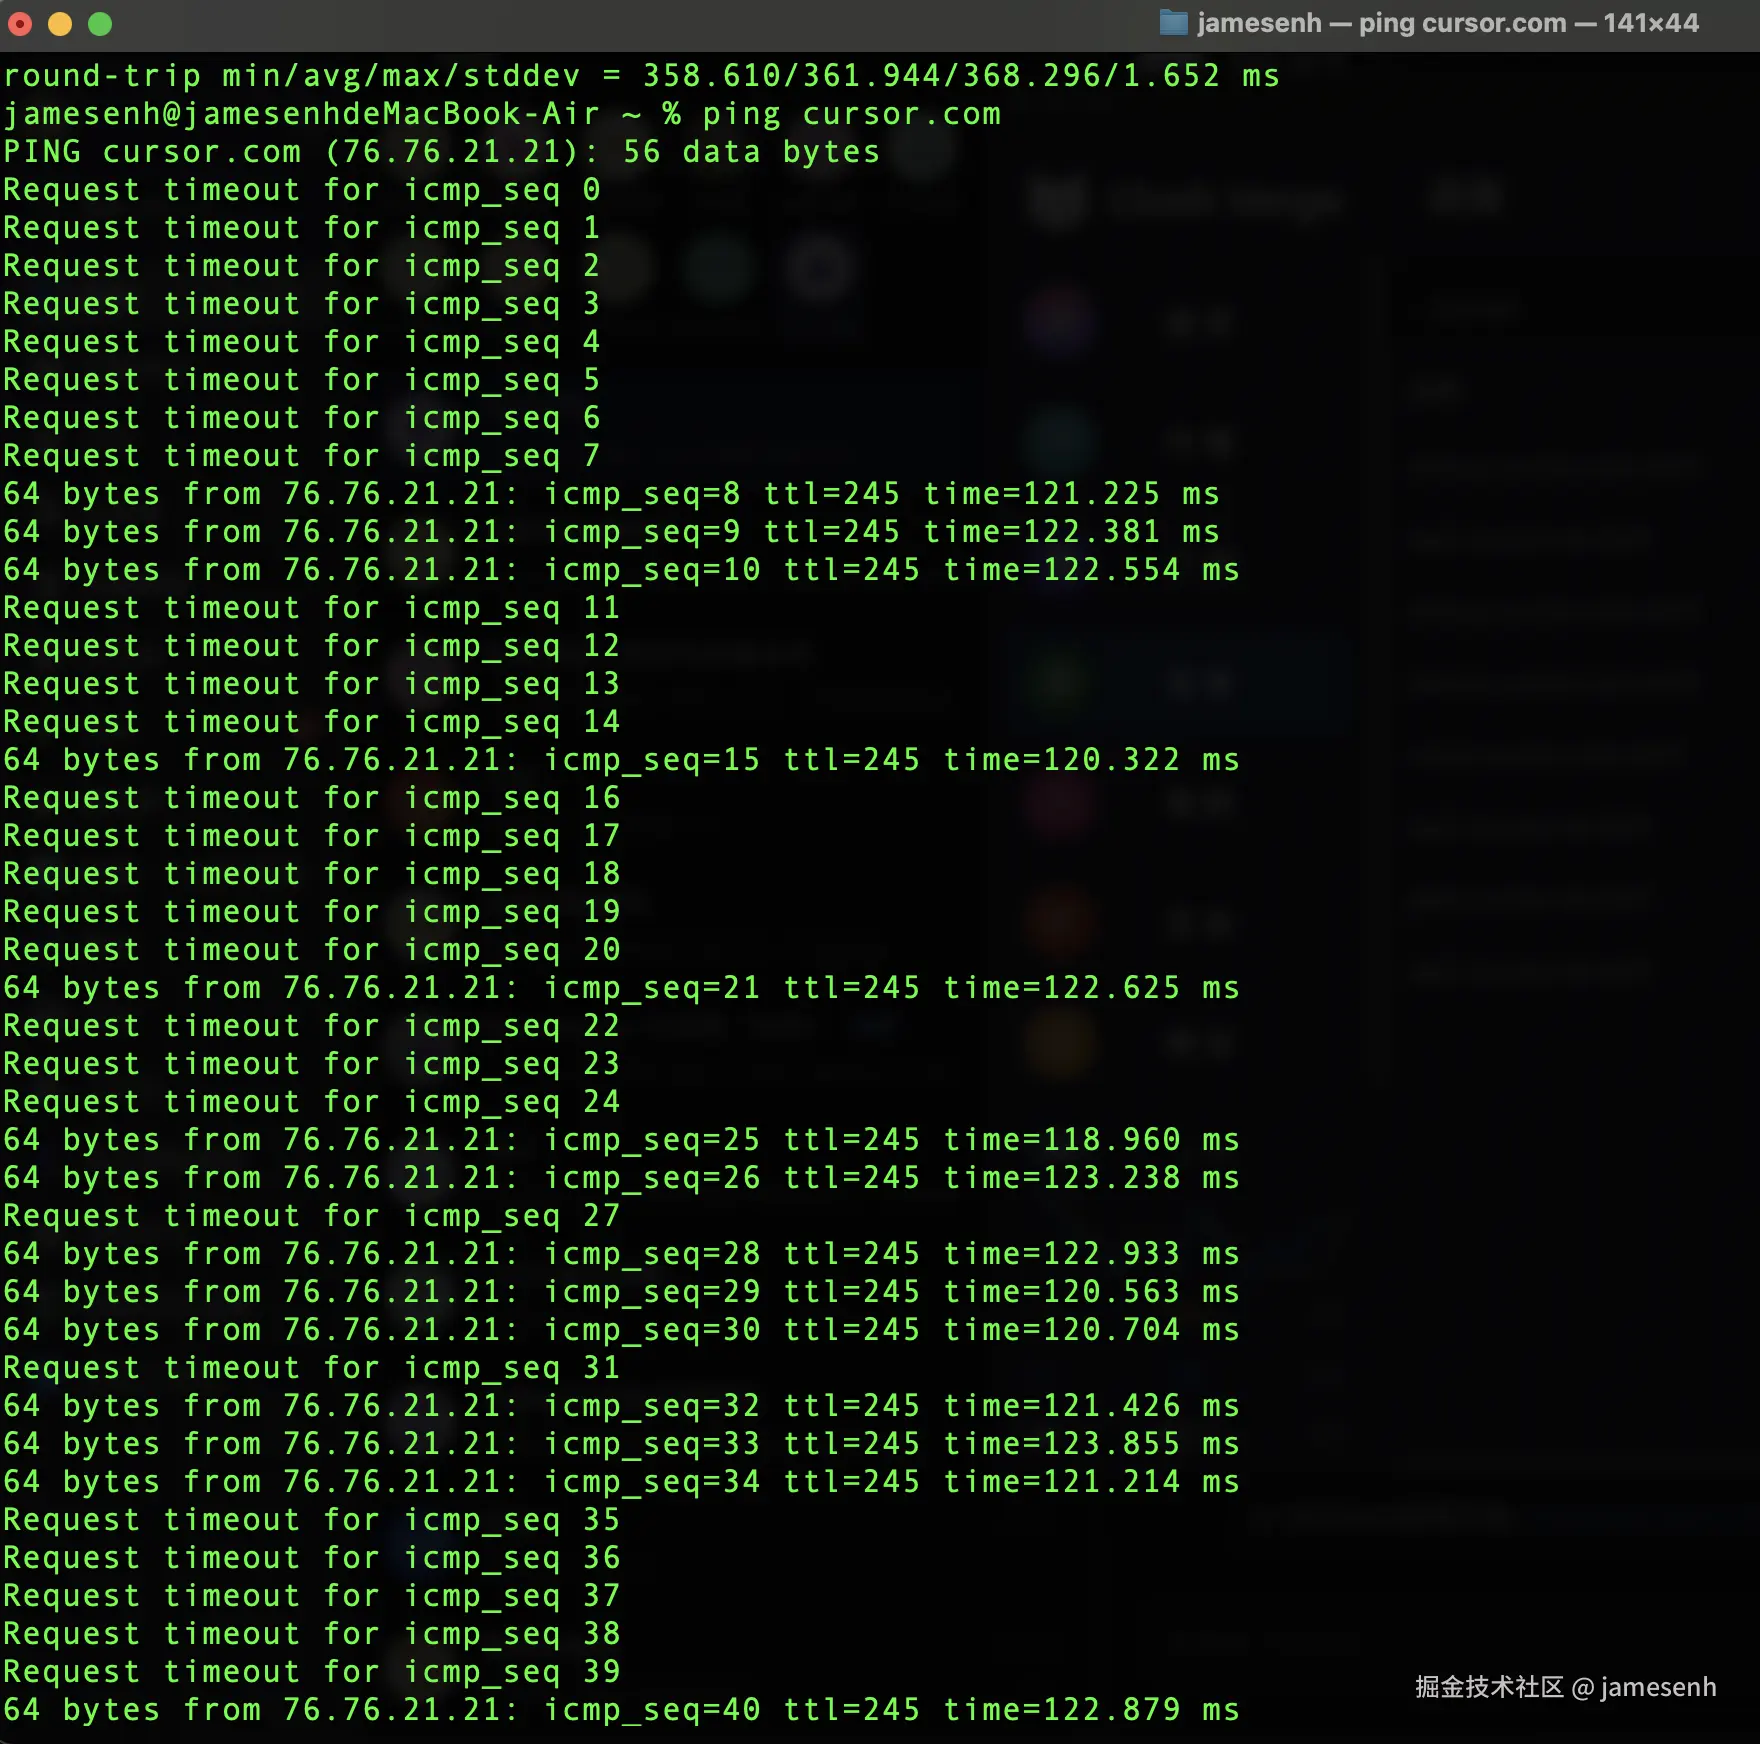1760x1744 pixels.
Task: Click the Request timeout line for icmp_seq 0
Action: point(300,190)
